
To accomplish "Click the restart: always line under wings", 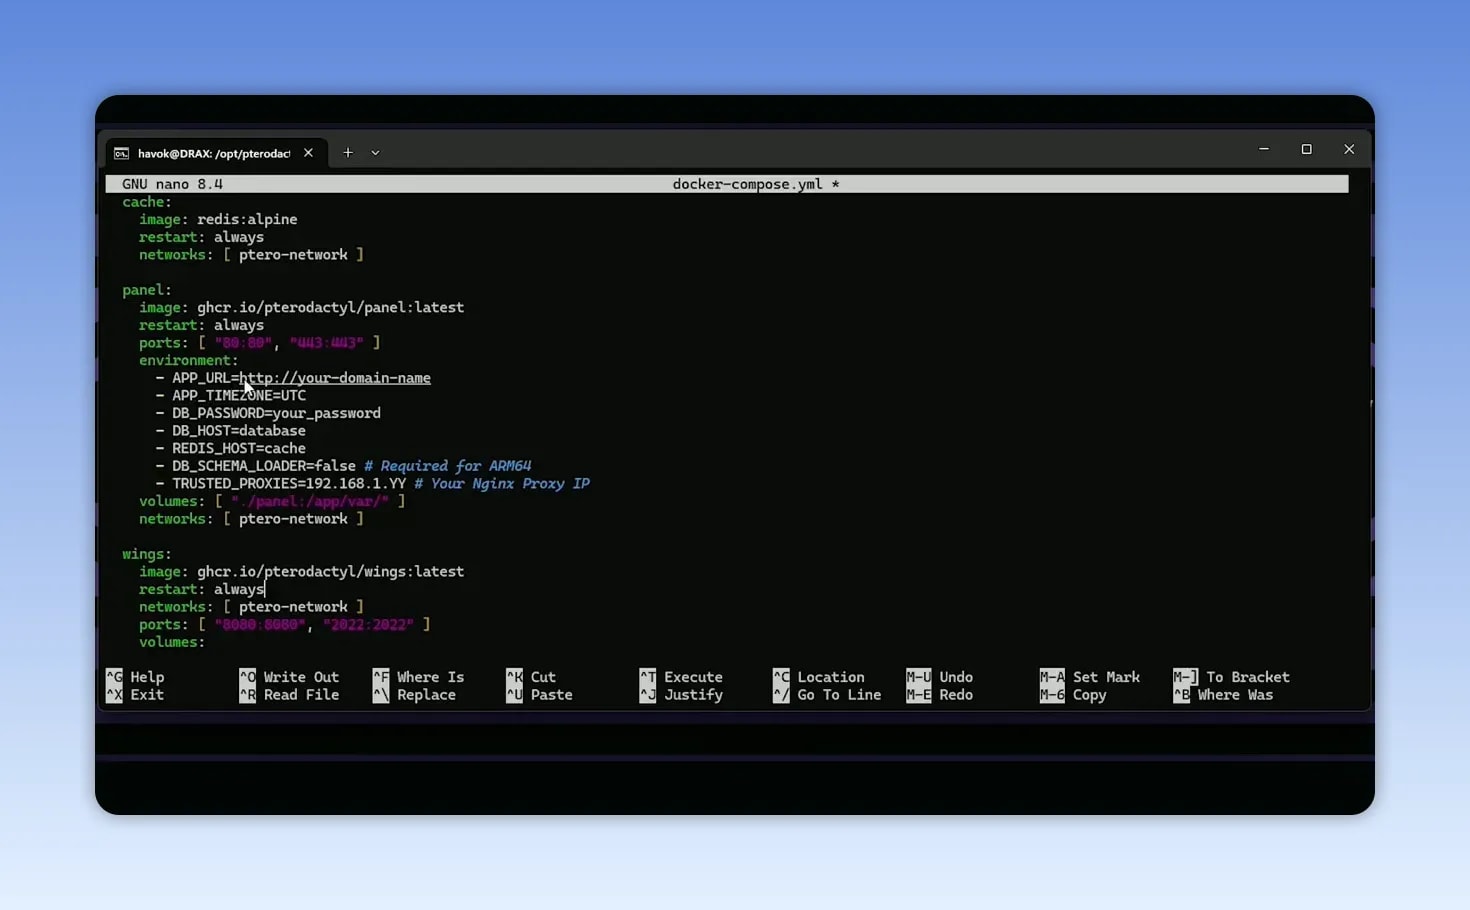I will [201, 590].
